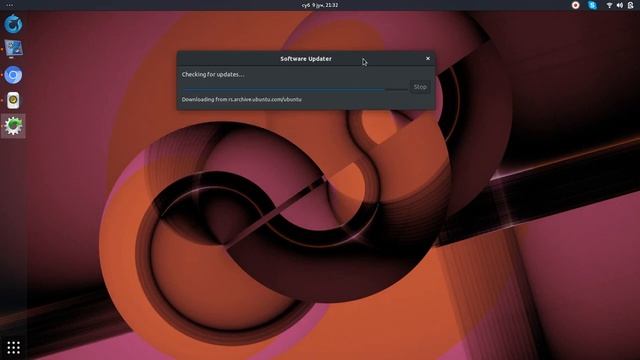Open the Waterfox browser in the dock
This screenshot has height=360, width=640.
(13, 24)
